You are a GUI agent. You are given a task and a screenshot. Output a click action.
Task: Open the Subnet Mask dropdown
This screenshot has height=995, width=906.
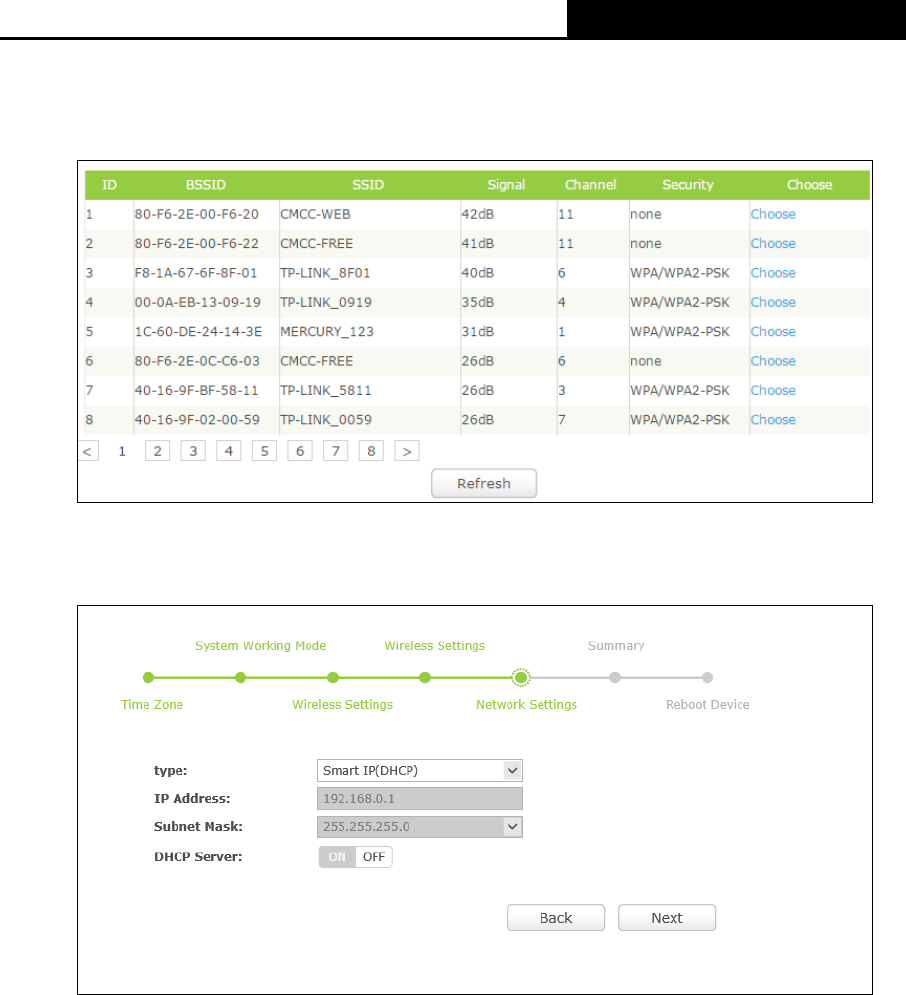pos(420,827)
